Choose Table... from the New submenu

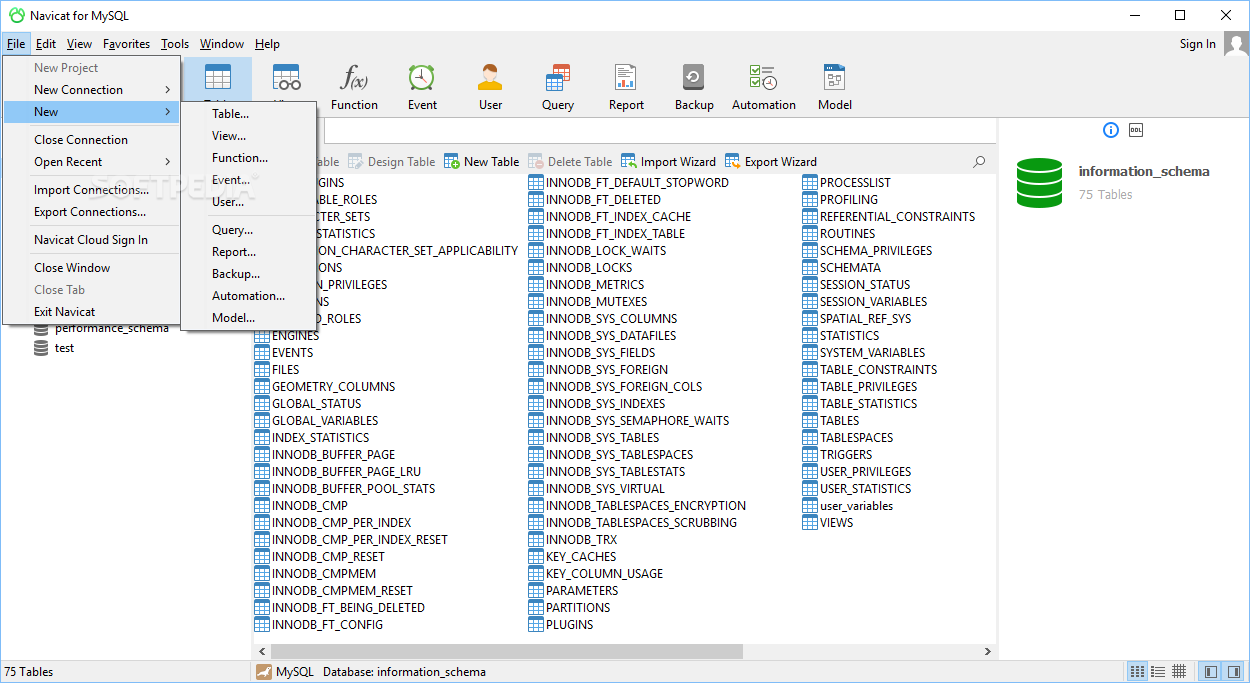pos(249,114)
